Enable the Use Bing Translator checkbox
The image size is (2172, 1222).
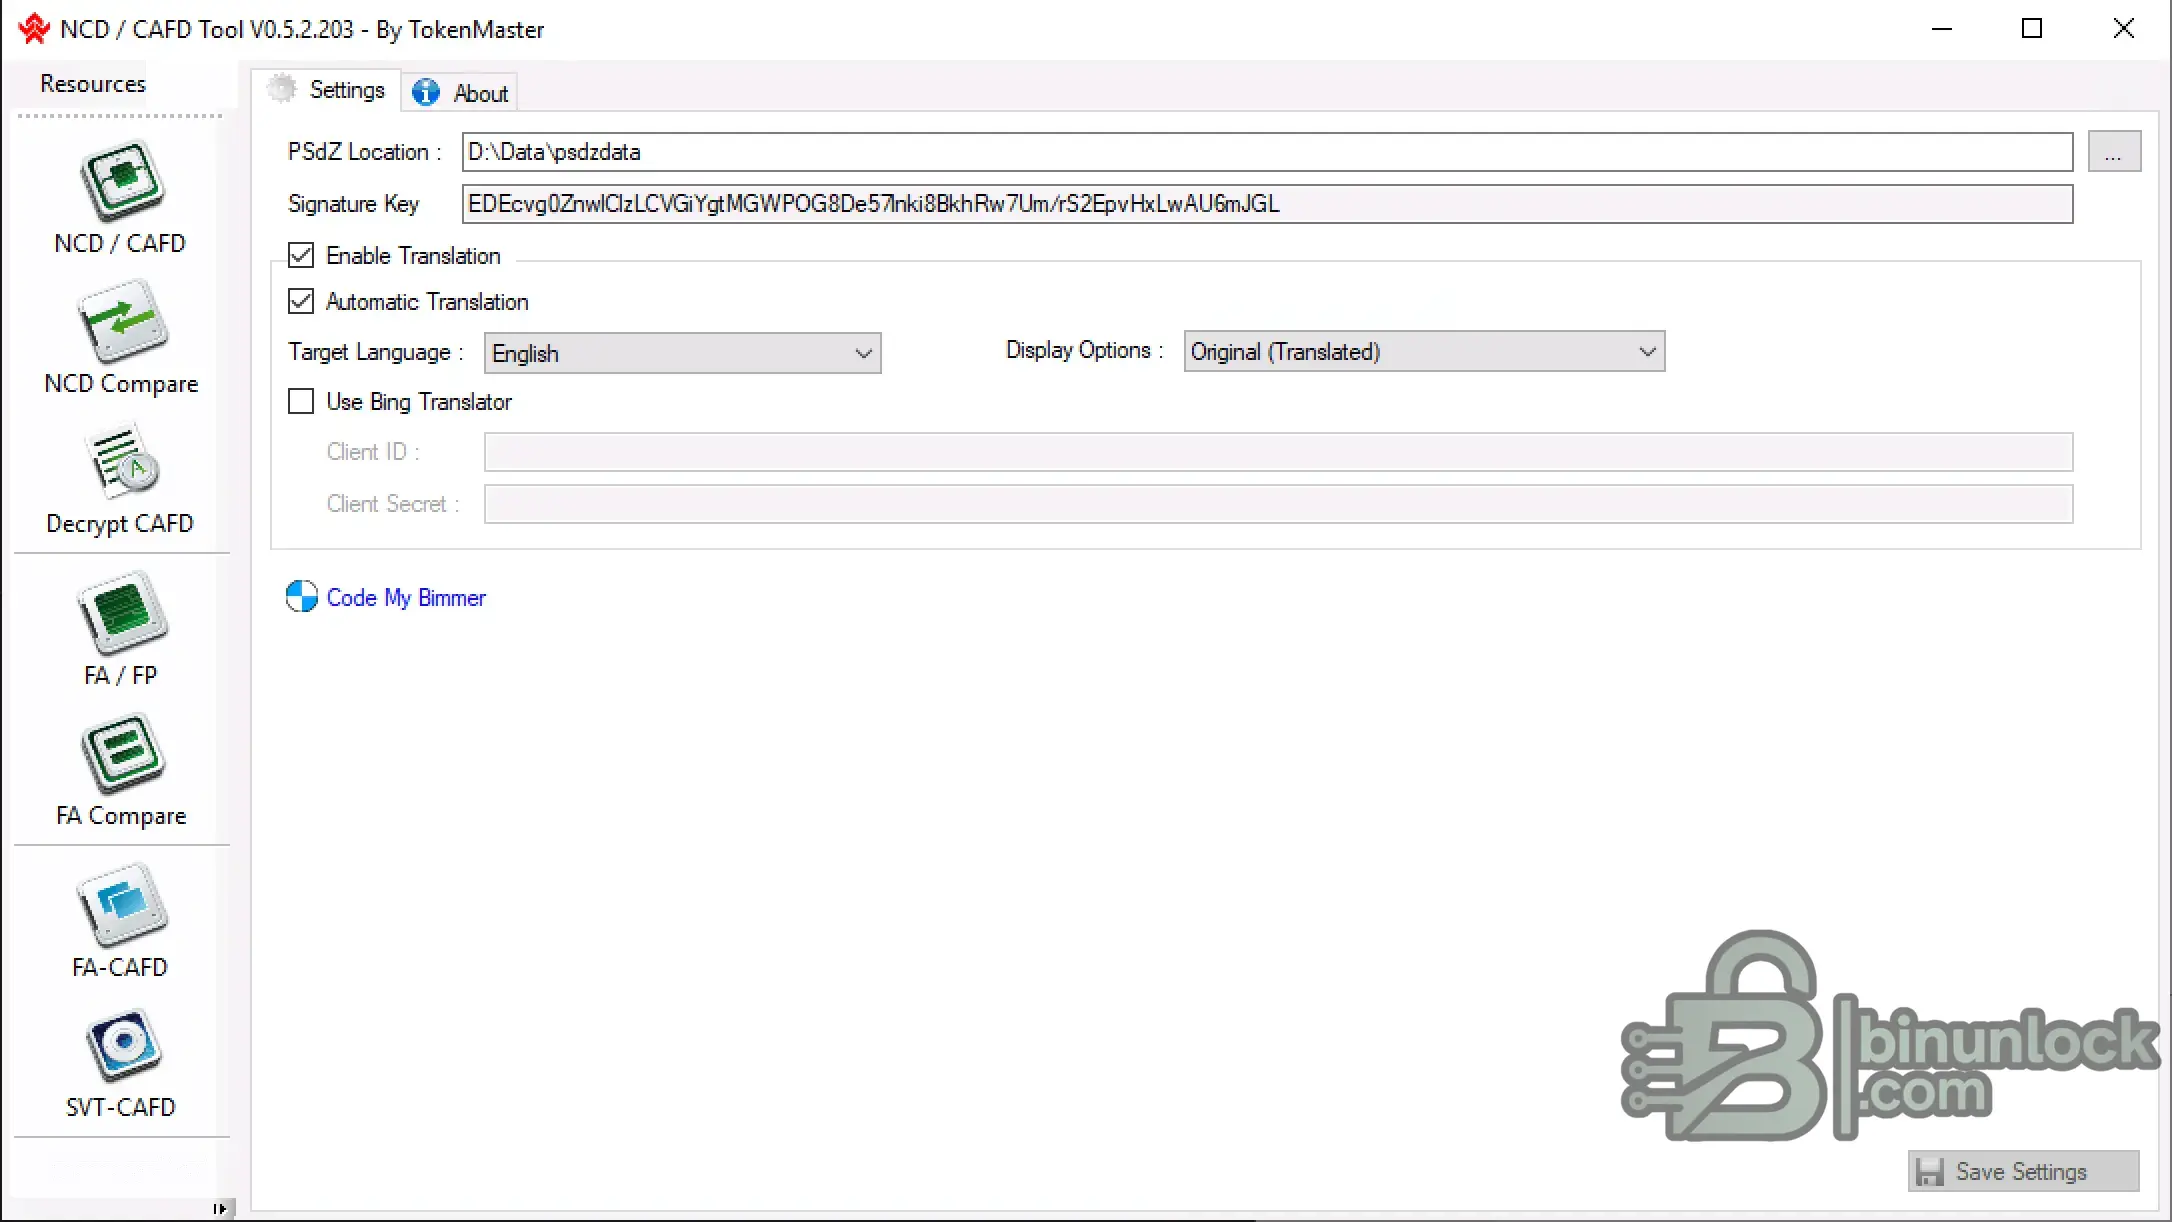tap(301, 401)
